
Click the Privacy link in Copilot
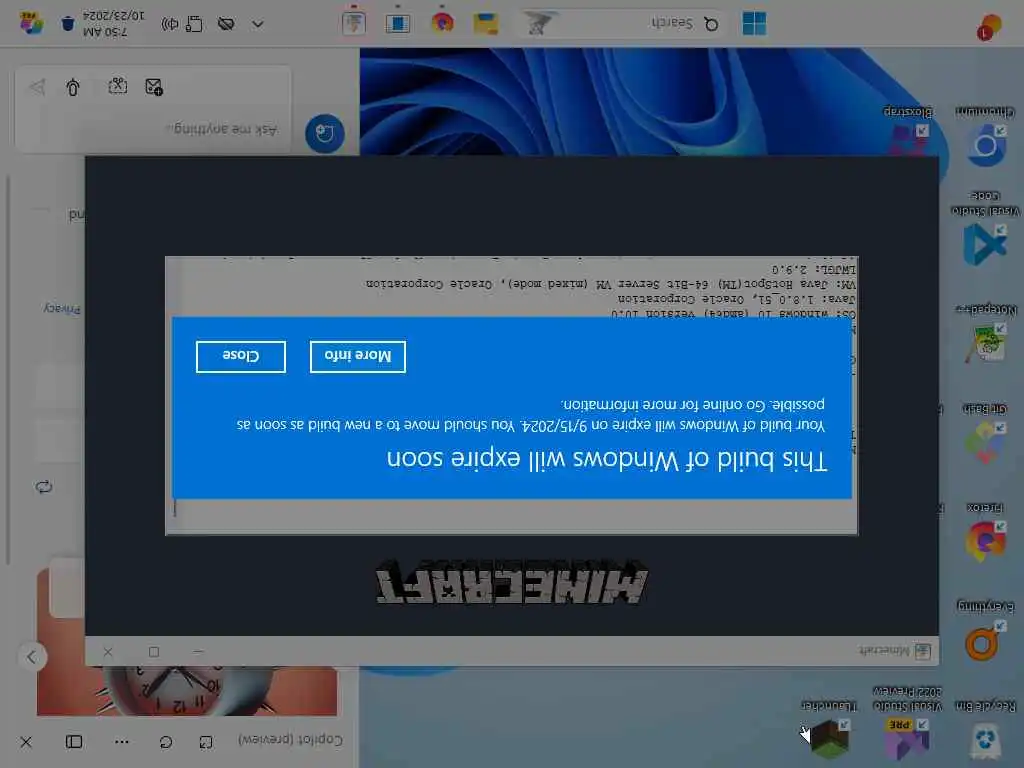coord(62,309)
